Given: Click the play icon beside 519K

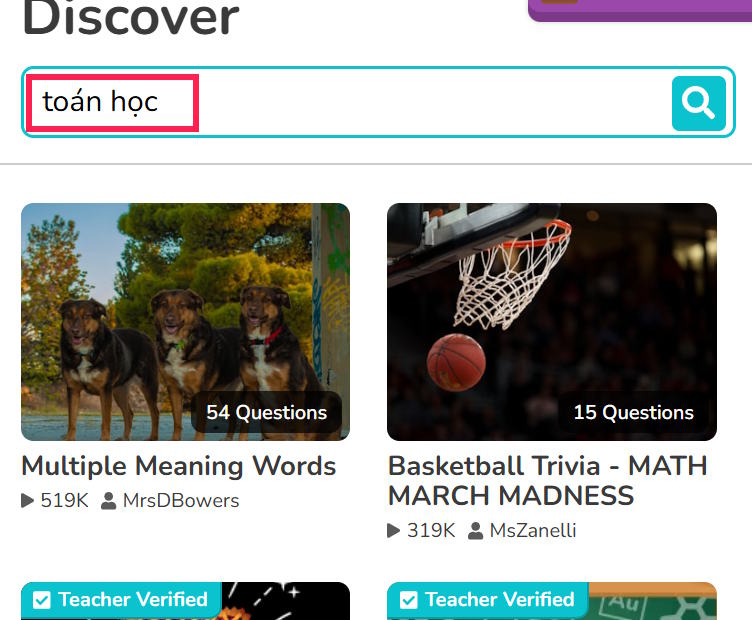Looking at the screenshot, I should click(x=27, y=501).
